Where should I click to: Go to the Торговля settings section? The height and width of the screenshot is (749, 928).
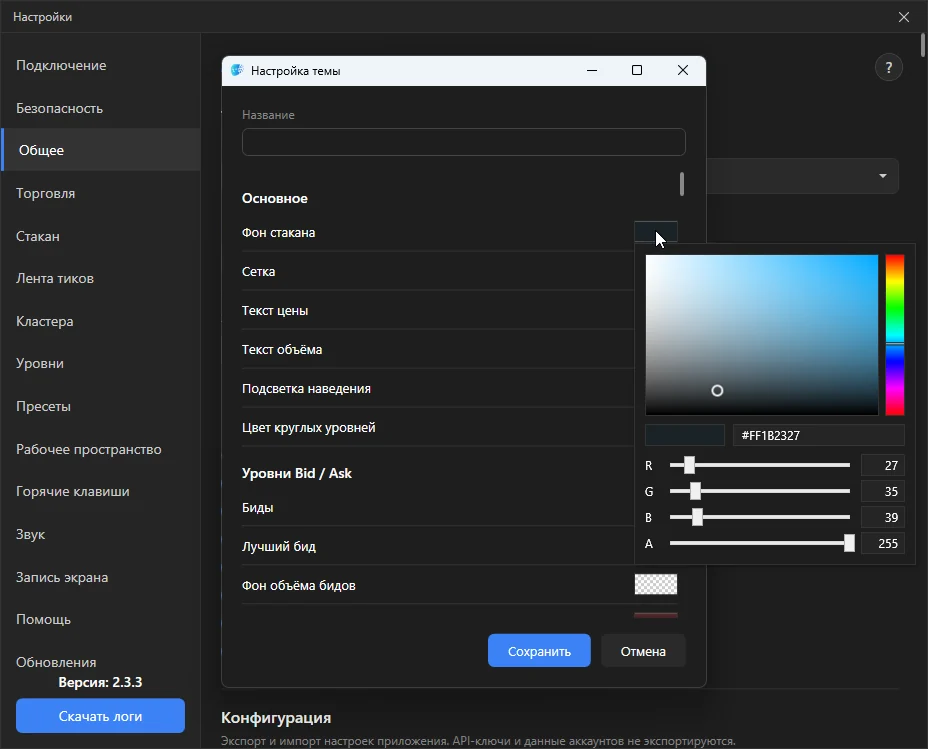[x=101, y=193]
